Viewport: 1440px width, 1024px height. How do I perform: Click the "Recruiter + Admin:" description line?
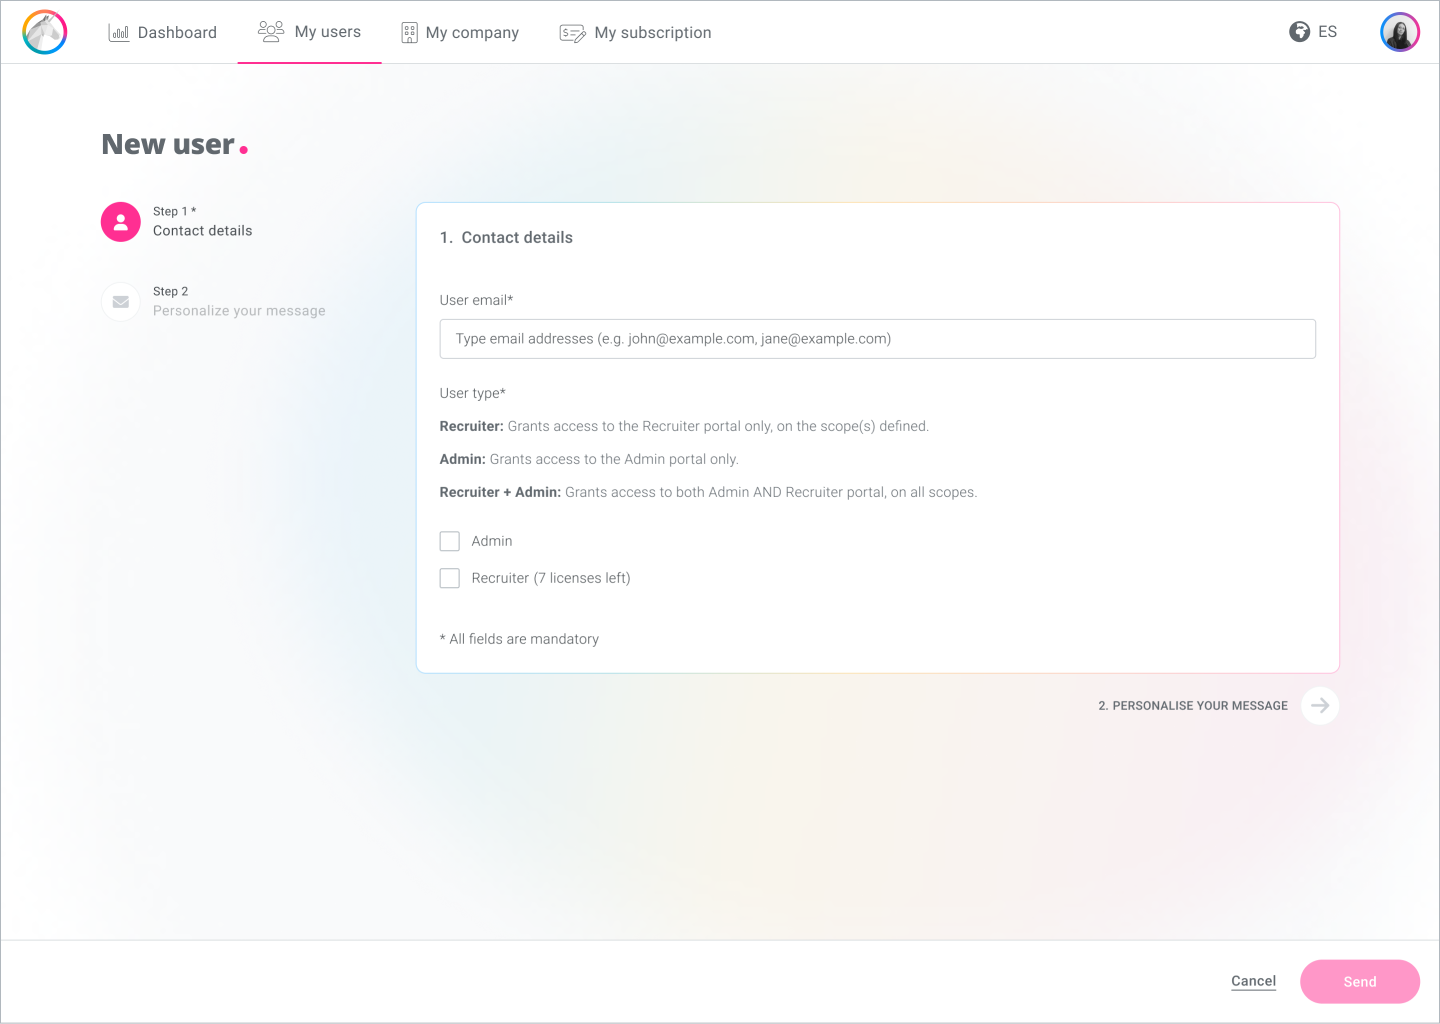pos(709,492)
